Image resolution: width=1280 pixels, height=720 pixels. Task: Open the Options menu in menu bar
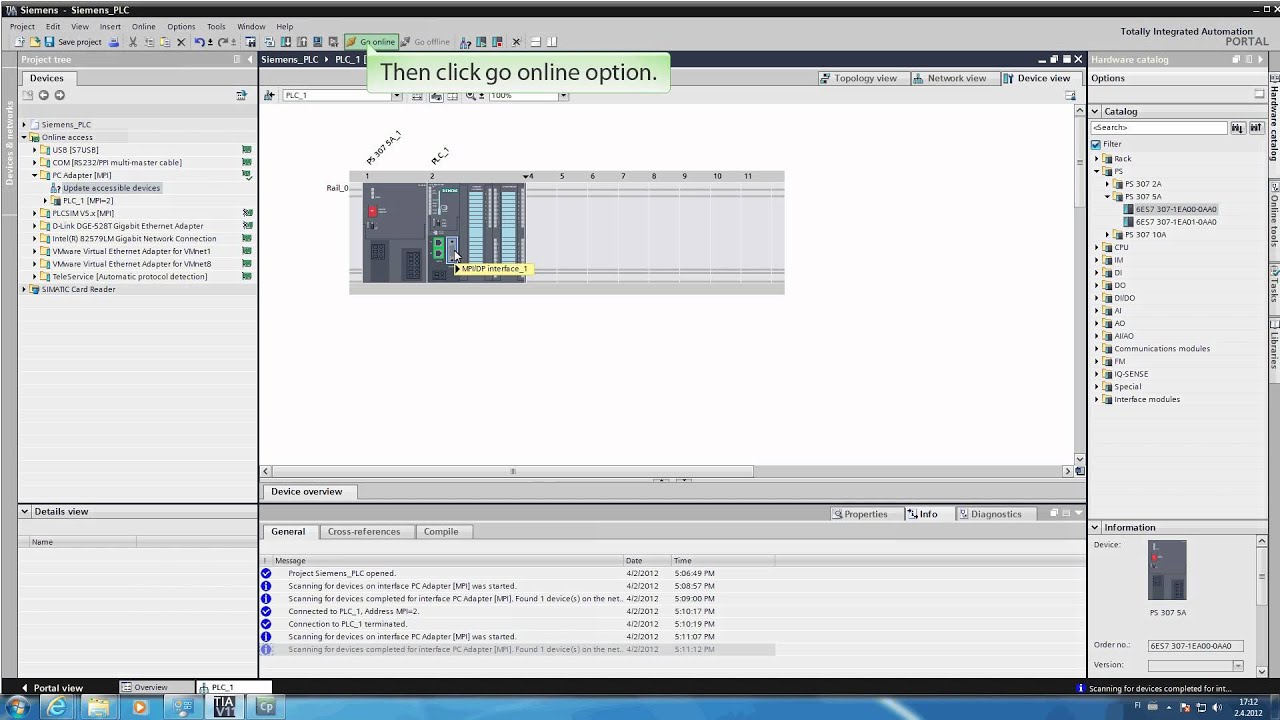181,26
